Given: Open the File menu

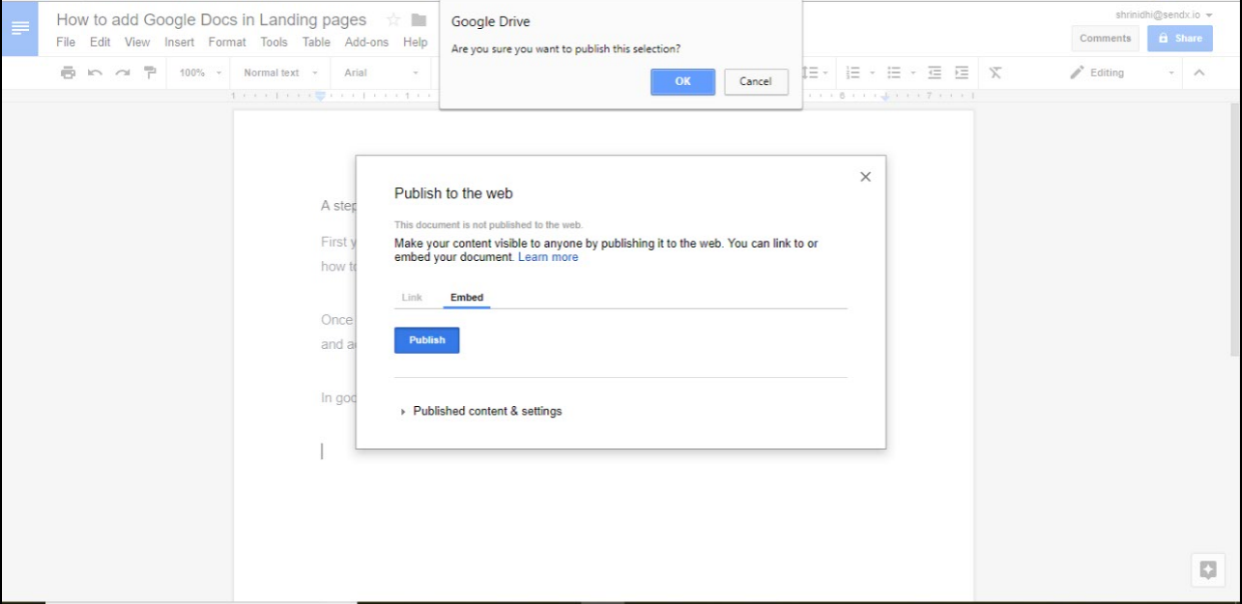Looking at the screenshot, I should click(66, 42).
